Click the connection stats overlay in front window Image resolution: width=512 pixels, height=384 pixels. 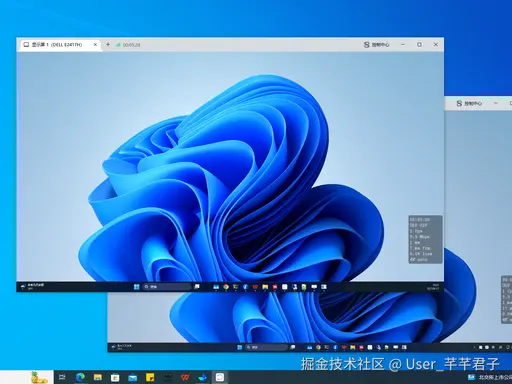coord(425,239)
